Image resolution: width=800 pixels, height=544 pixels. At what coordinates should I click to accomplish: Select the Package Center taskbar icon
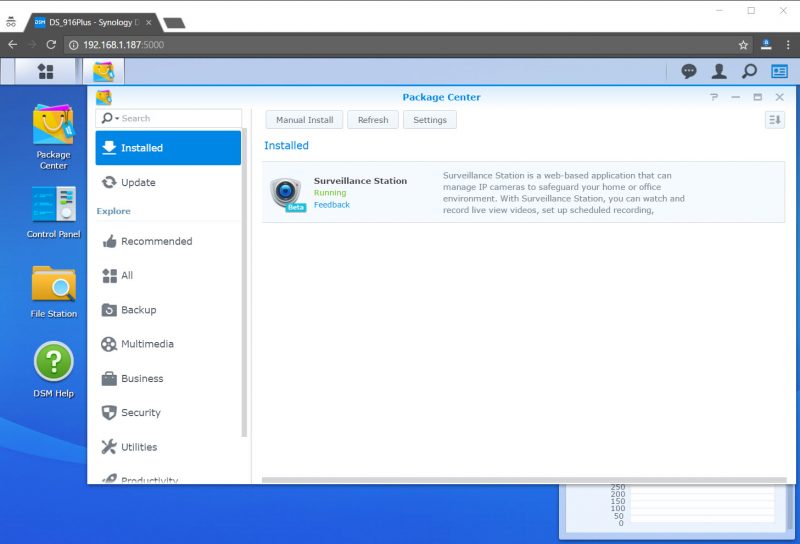[x=104, y=71]
